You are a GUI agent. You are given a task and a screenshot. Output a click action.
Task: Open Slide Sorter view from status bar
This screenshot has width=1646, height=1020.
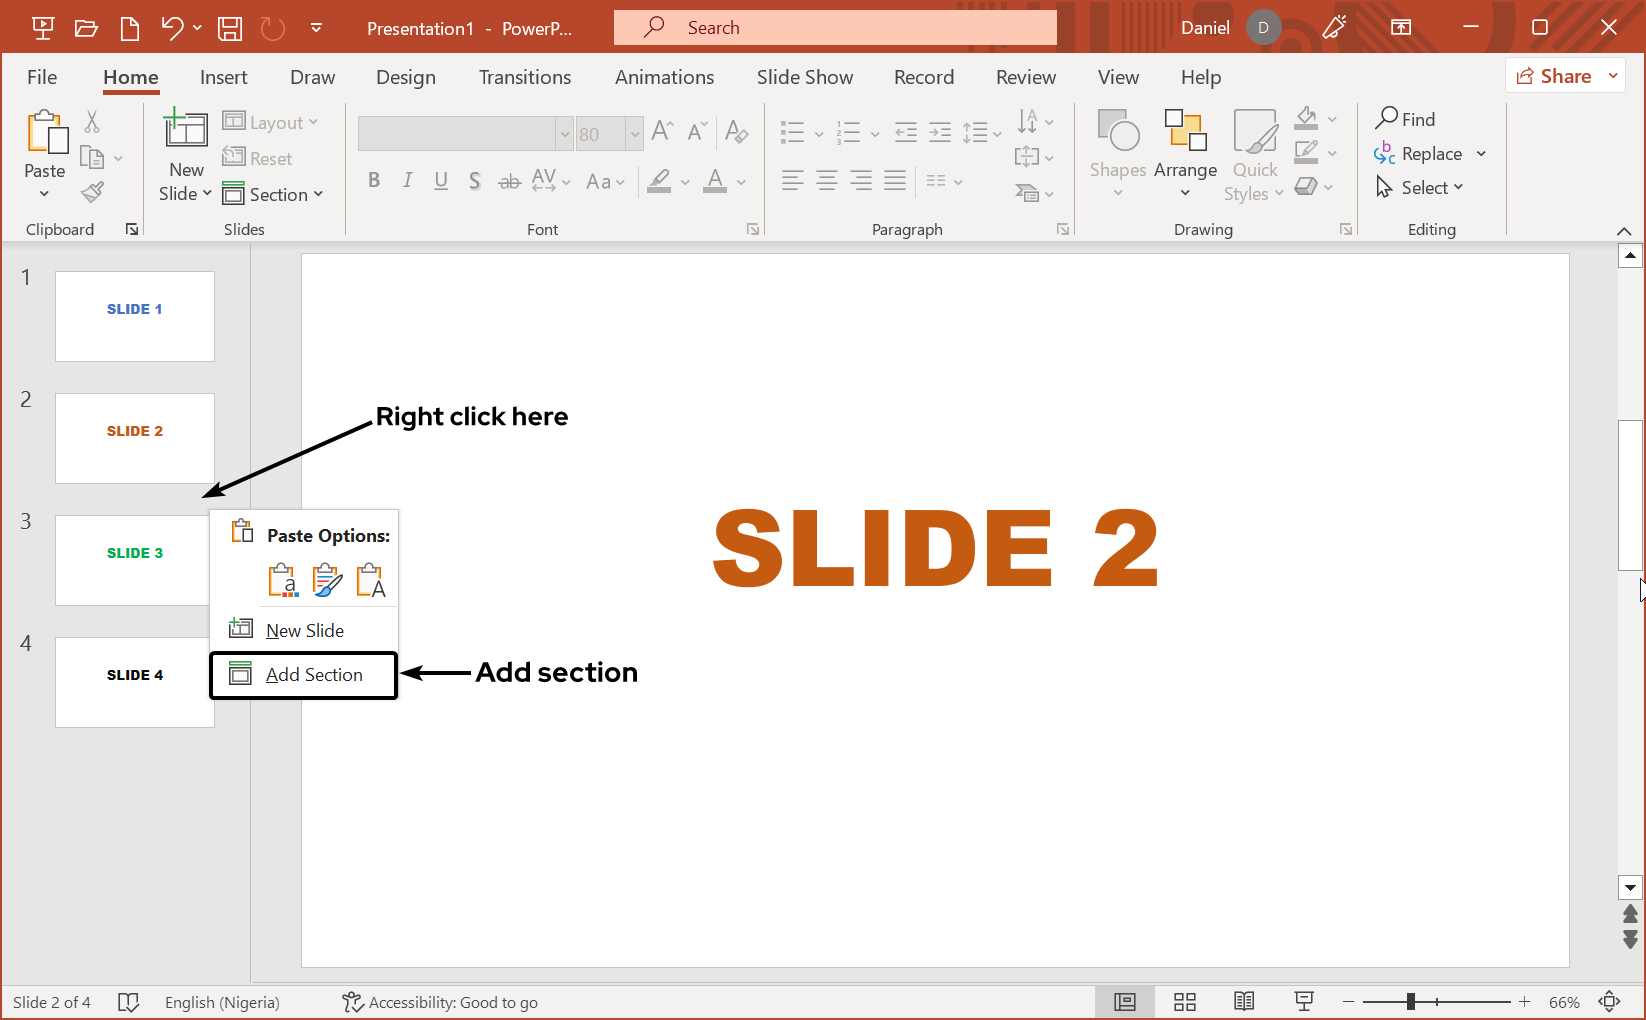pyautogui.click(x=1185, y=1002)
